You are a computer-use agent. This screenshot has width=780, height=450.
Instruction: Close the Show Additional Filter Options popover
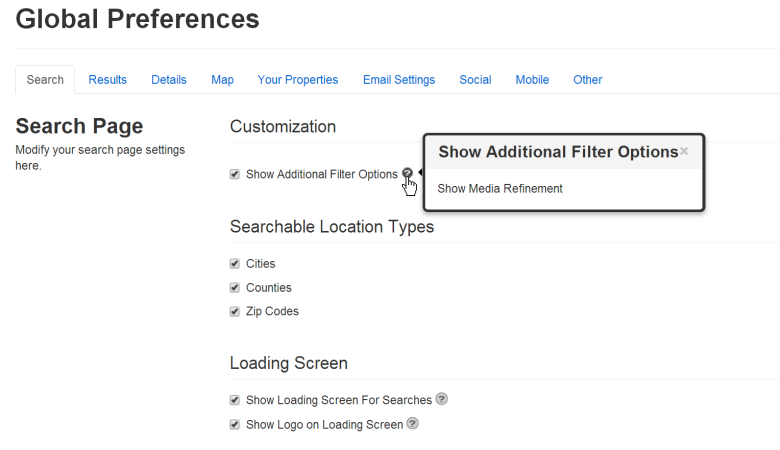point(684,152)
